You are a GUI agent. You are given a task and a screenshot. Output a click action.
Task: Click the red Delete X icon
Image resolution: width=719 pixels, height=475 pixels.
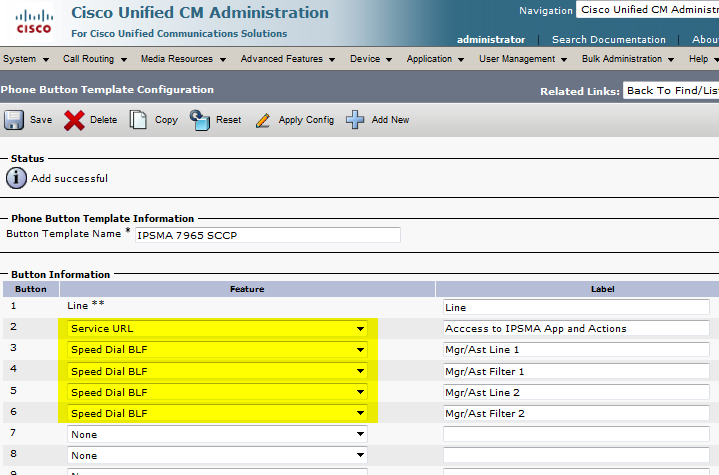[x=74, y=120]
